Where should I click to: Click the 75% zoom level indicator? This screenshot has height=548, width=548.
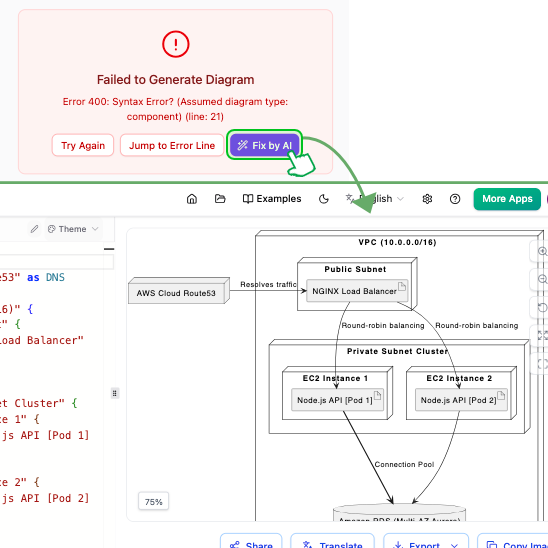153,502
